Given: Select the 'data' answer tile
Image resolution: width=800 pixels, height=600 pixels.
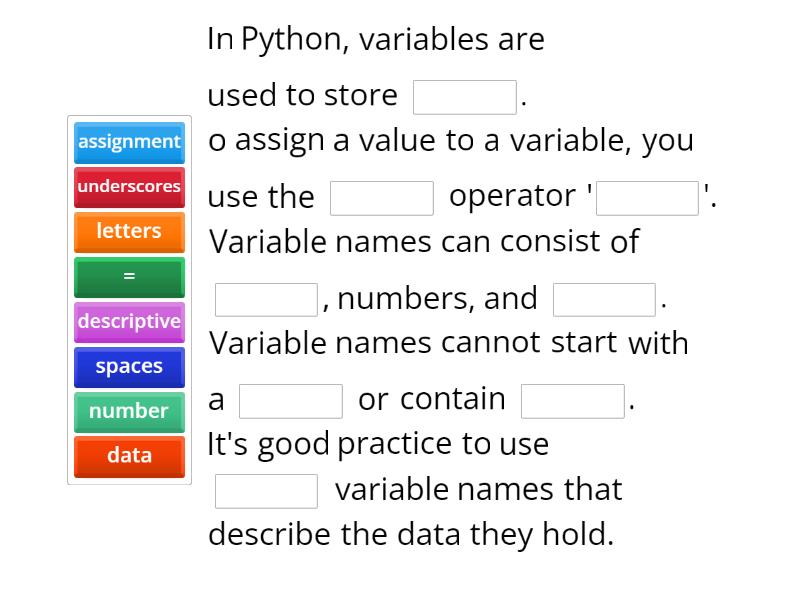Looking at the screenshot, I should point(129,456).
